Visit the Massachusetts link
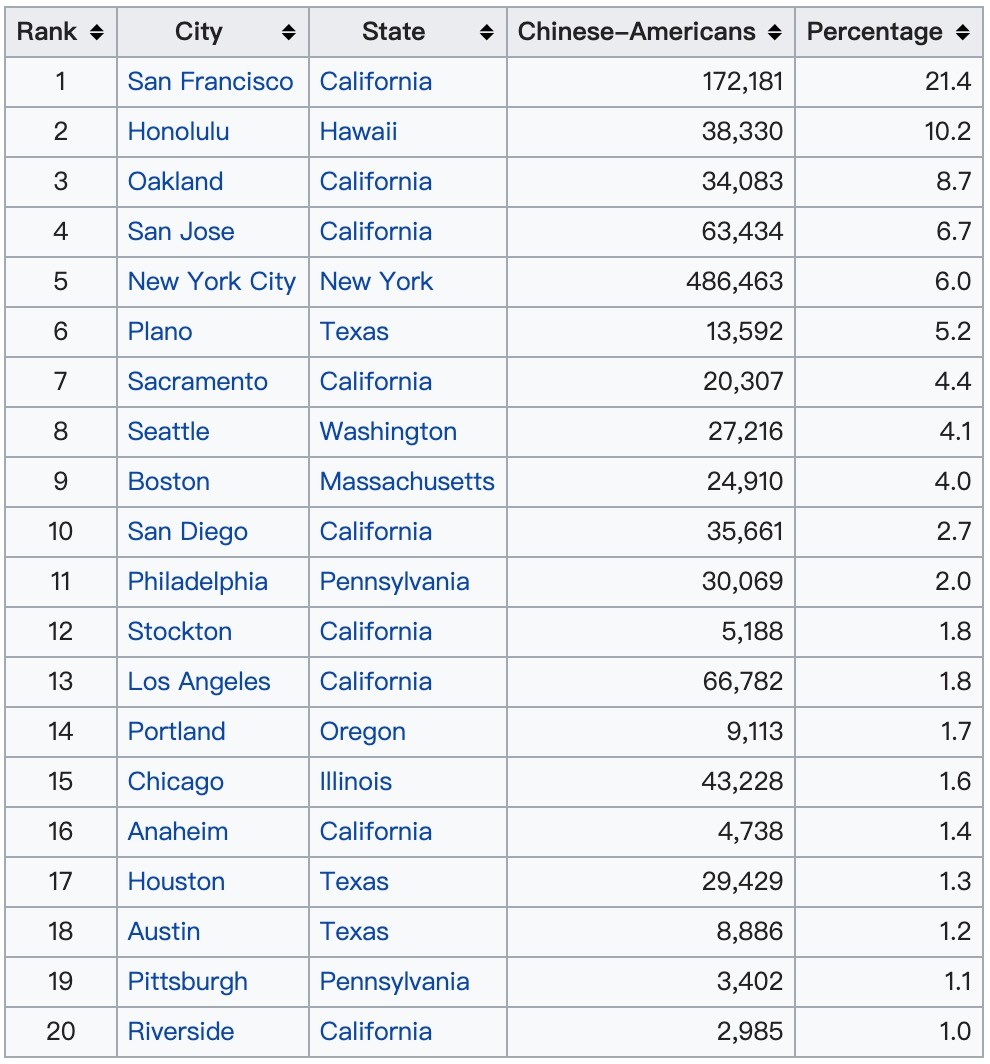990x1064 pixels. [x=407, y=482]
